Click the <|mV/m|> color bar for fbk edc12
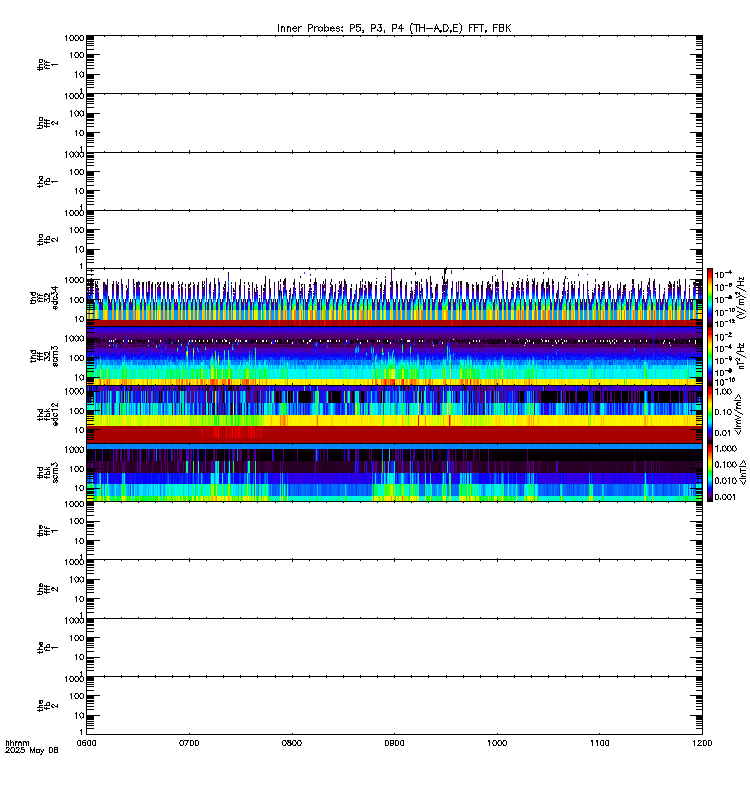Viewport: 750px width, 800px height. pyautogui.click(x=710, y=414)
